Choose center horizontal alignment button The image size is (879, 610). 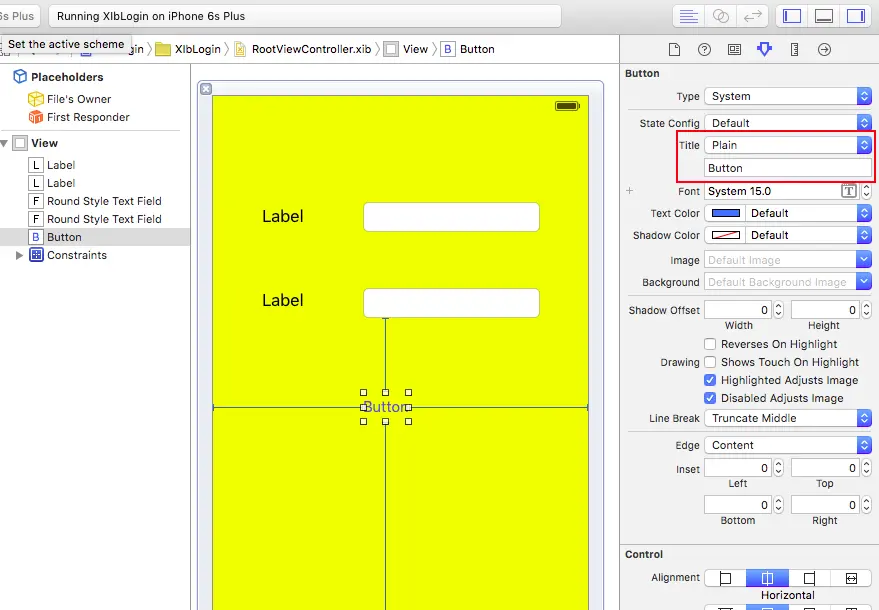[767, 577]
